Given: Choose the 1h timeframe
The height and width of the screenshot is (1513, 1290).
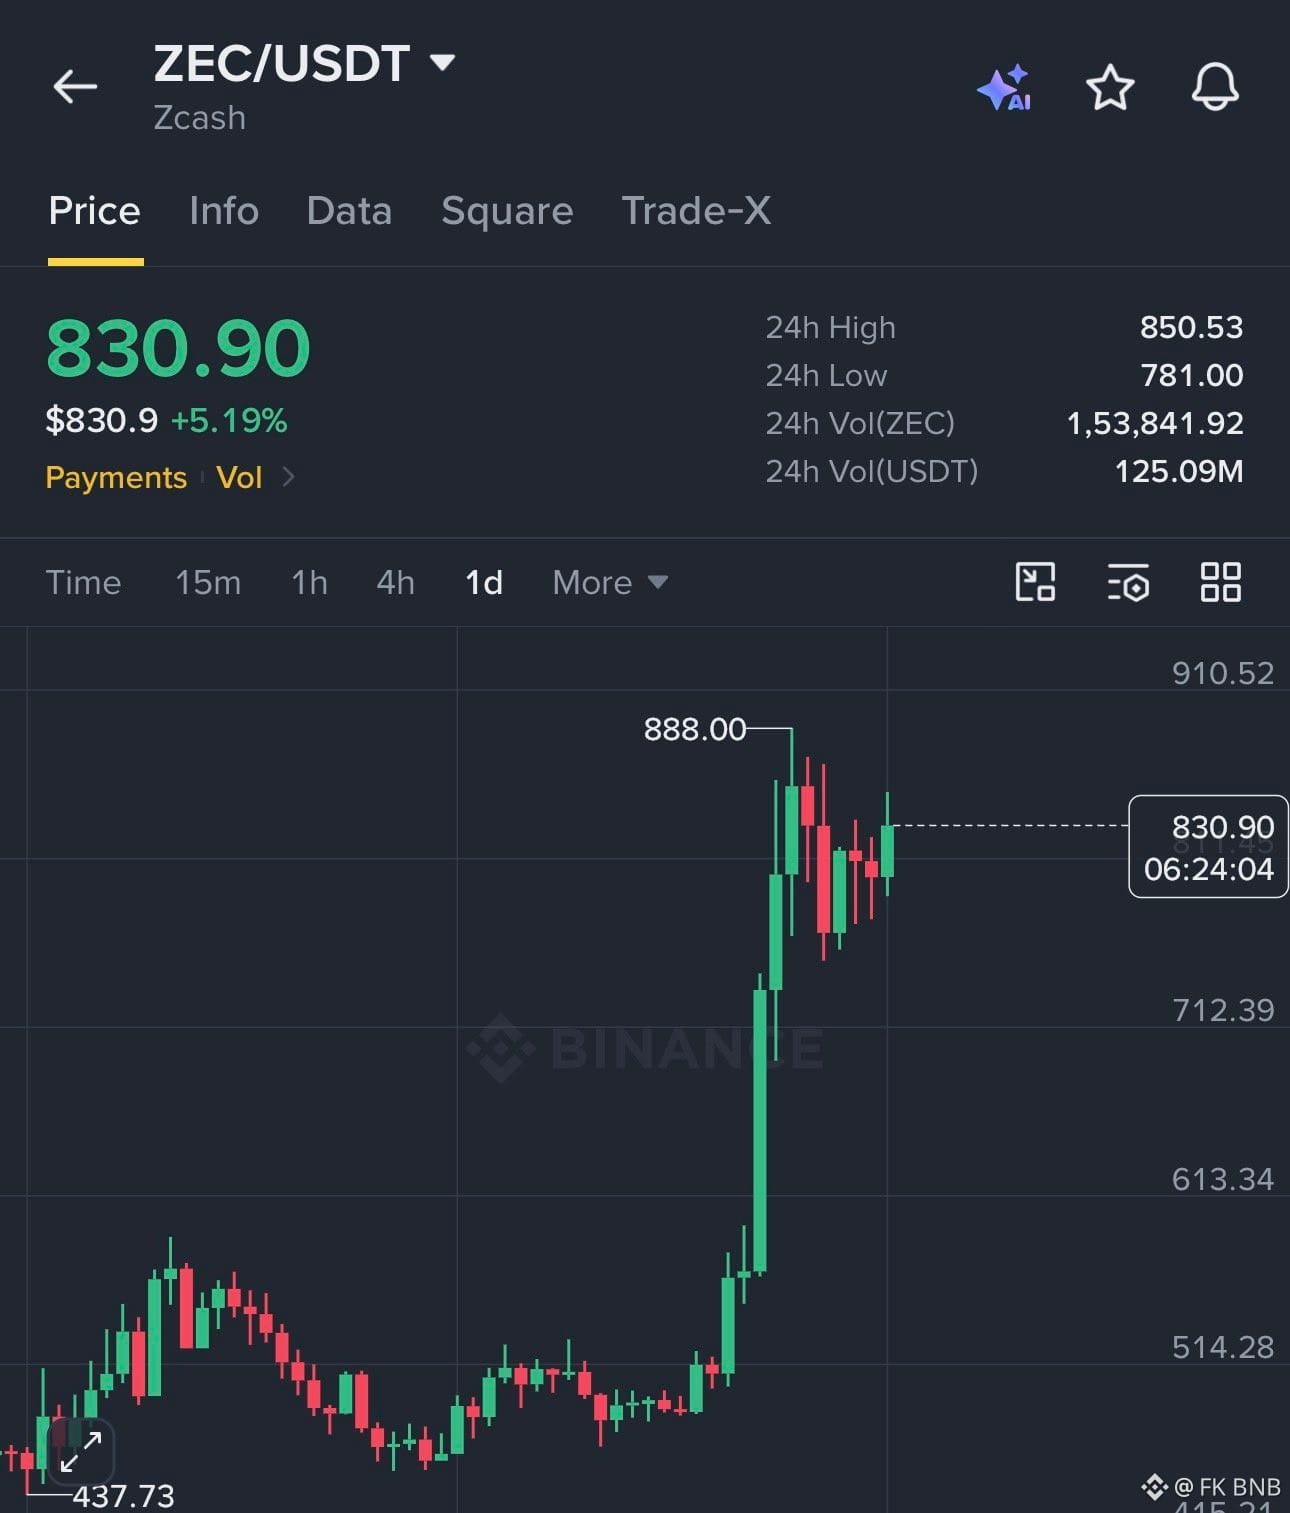Looking at the screenshot, I should (x=309, y=582).
